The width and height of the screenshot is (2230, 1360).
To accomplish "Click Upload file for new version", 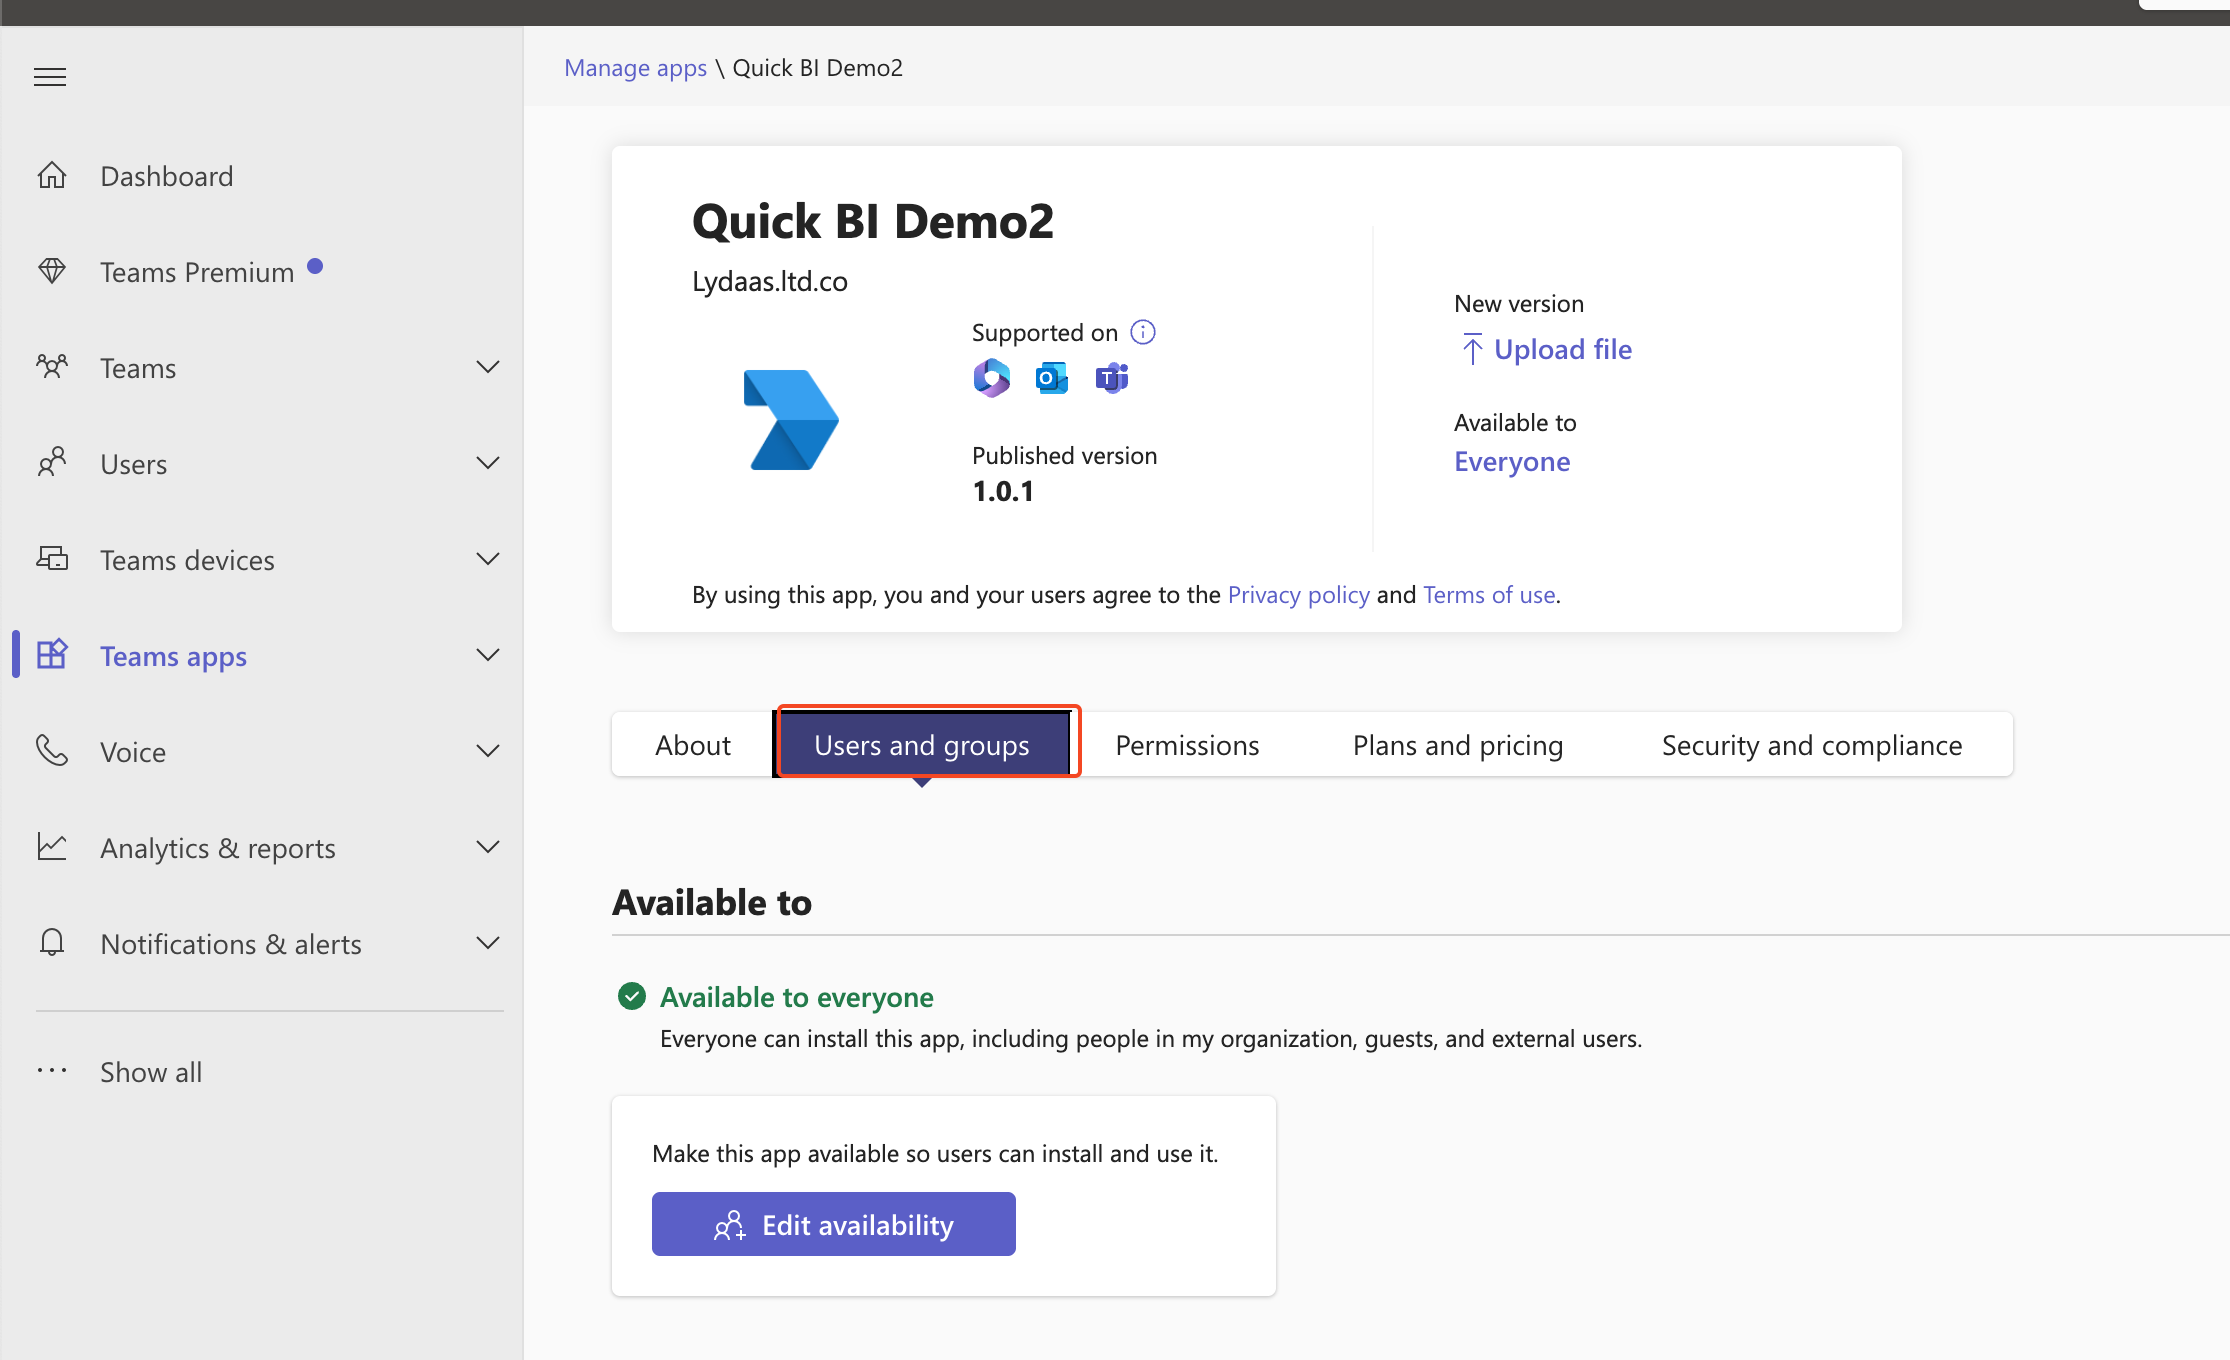I will point(1561,349).
